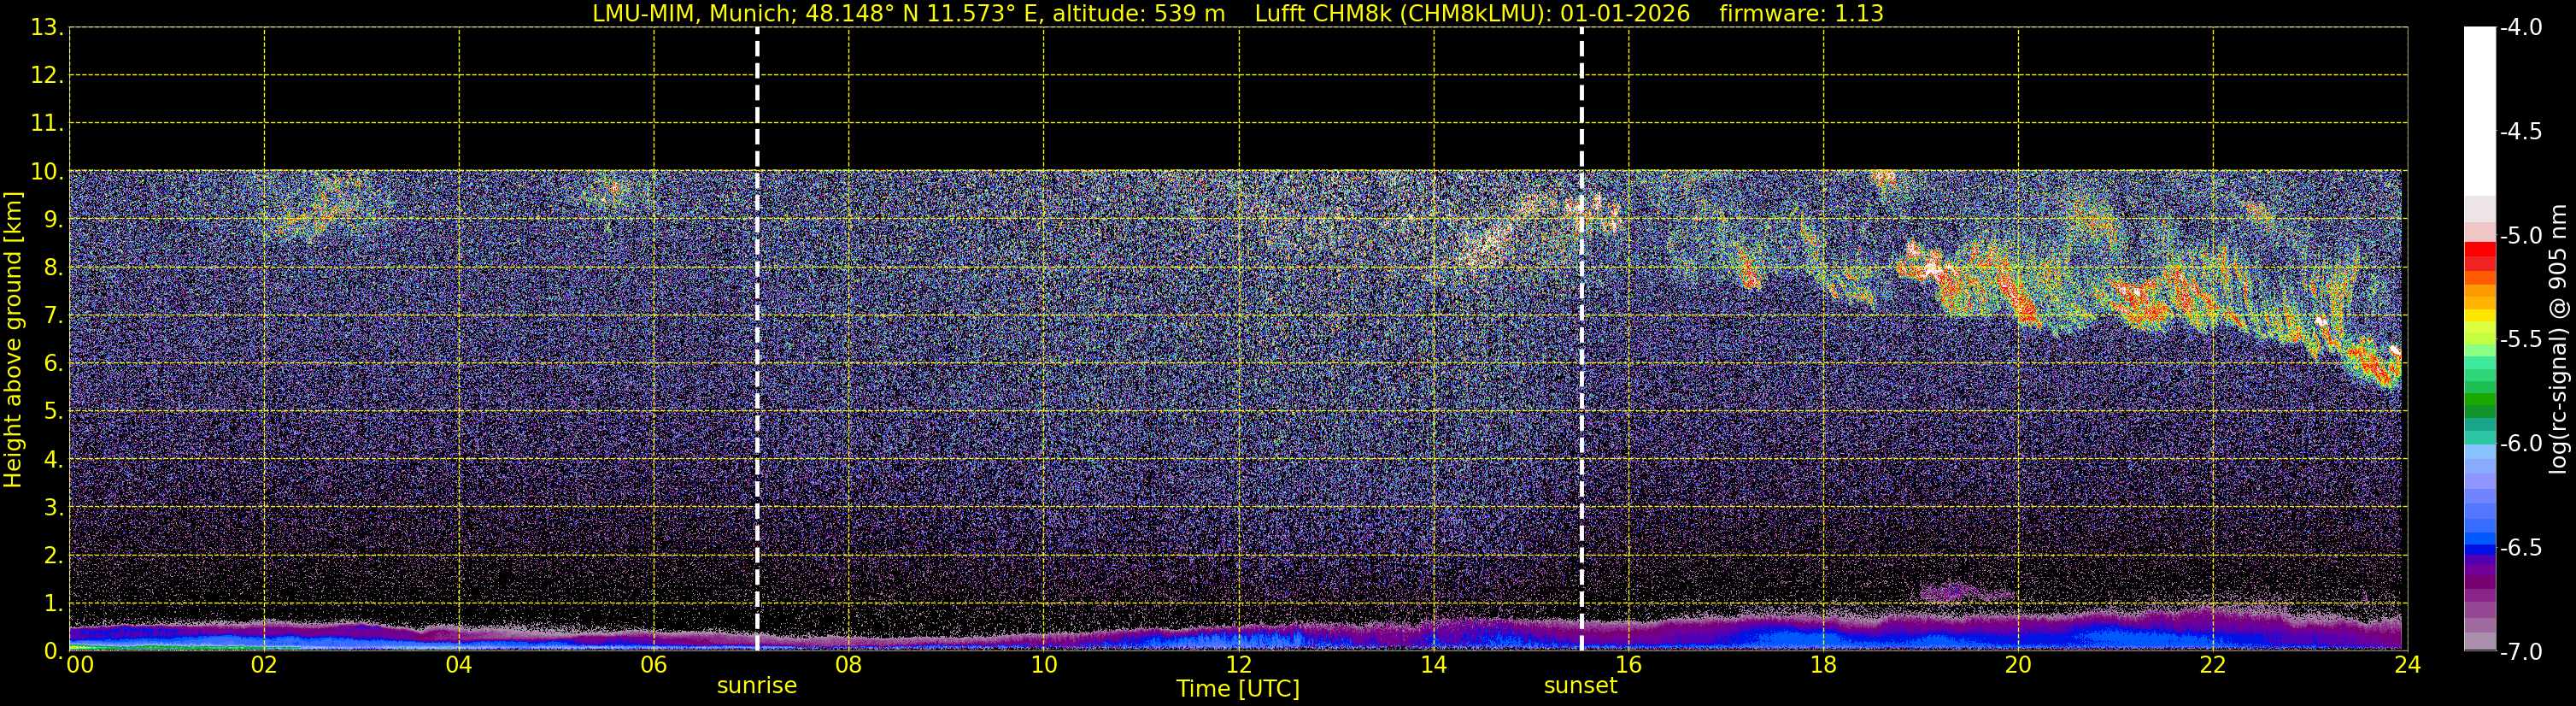Viewport: 2576px width, 706px height.
Task: Select the 'Lufft CHM8k (CHM8kLMU): 01-01-2026' title text
Action: pos(1472,14)
